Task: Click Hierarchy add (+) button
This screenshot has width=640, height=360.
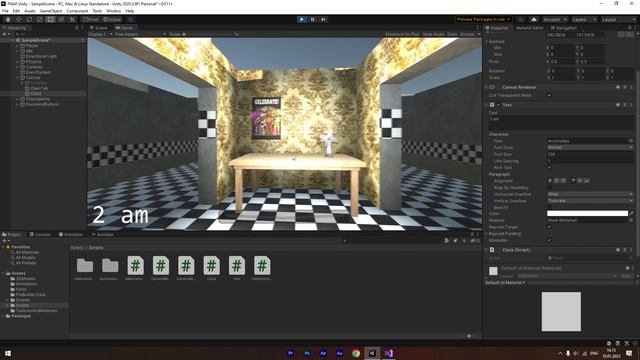Action: click(x=5, y=34)
